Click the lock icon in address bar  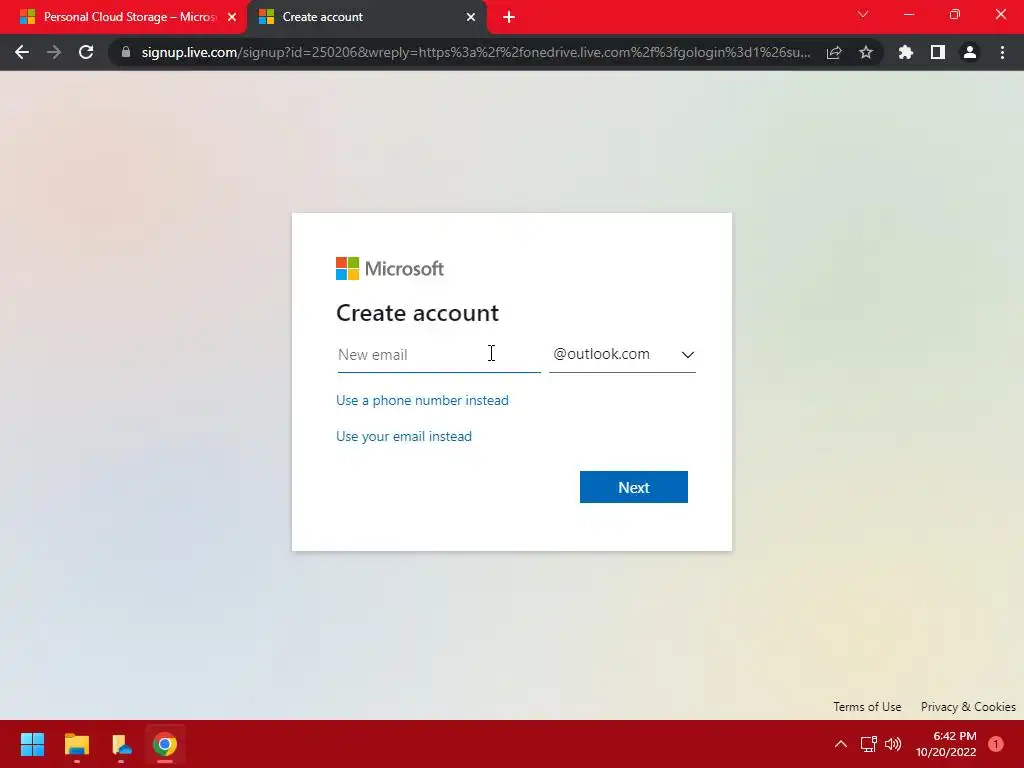click(x=126, y=52)
